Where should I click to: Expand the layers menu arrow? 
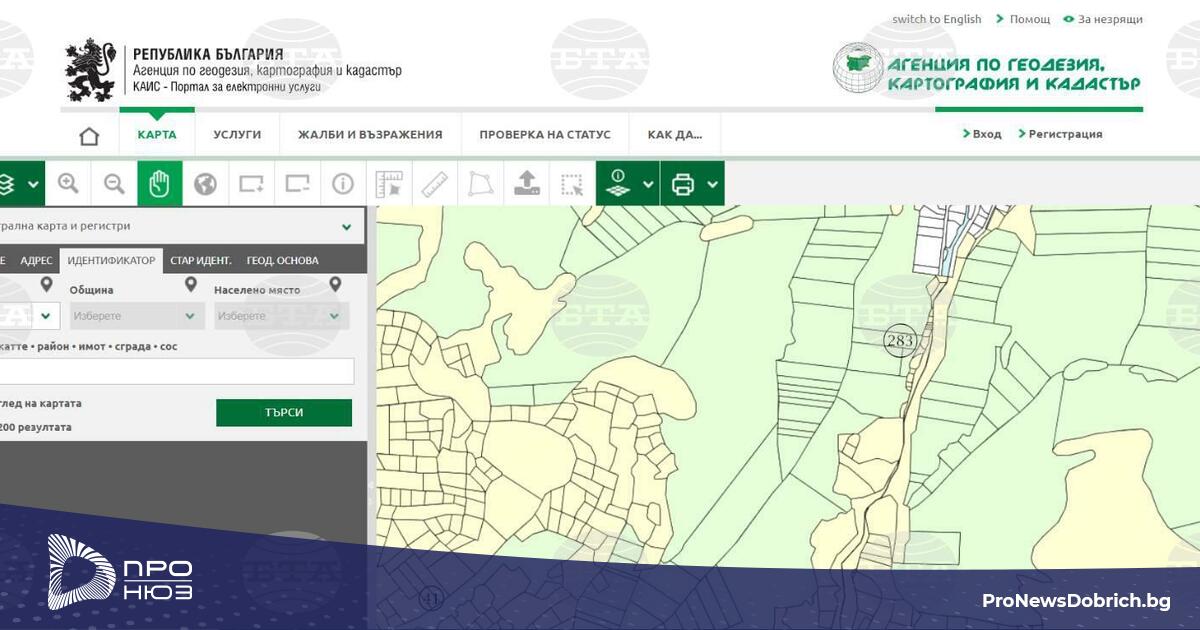34,184
